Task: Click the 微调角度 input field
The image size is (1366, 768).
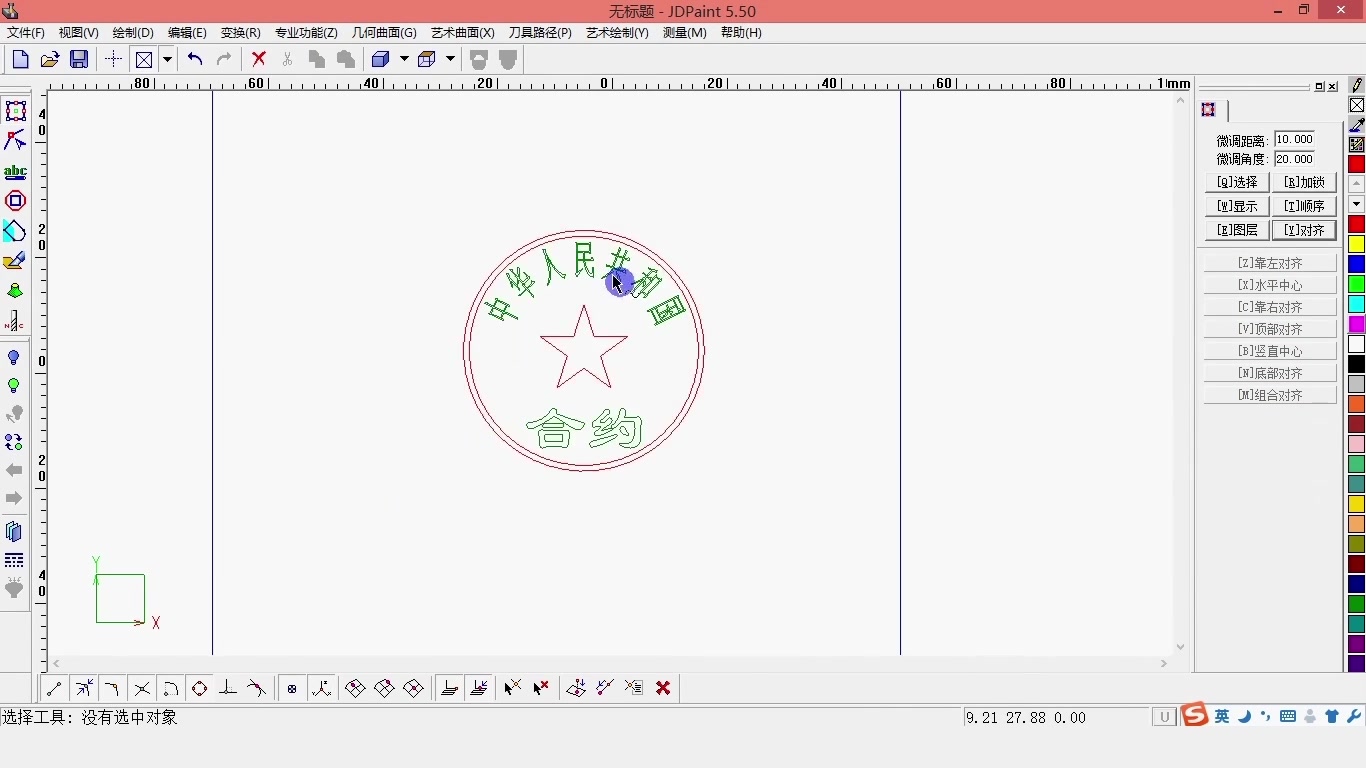Action: point(1294,159)
